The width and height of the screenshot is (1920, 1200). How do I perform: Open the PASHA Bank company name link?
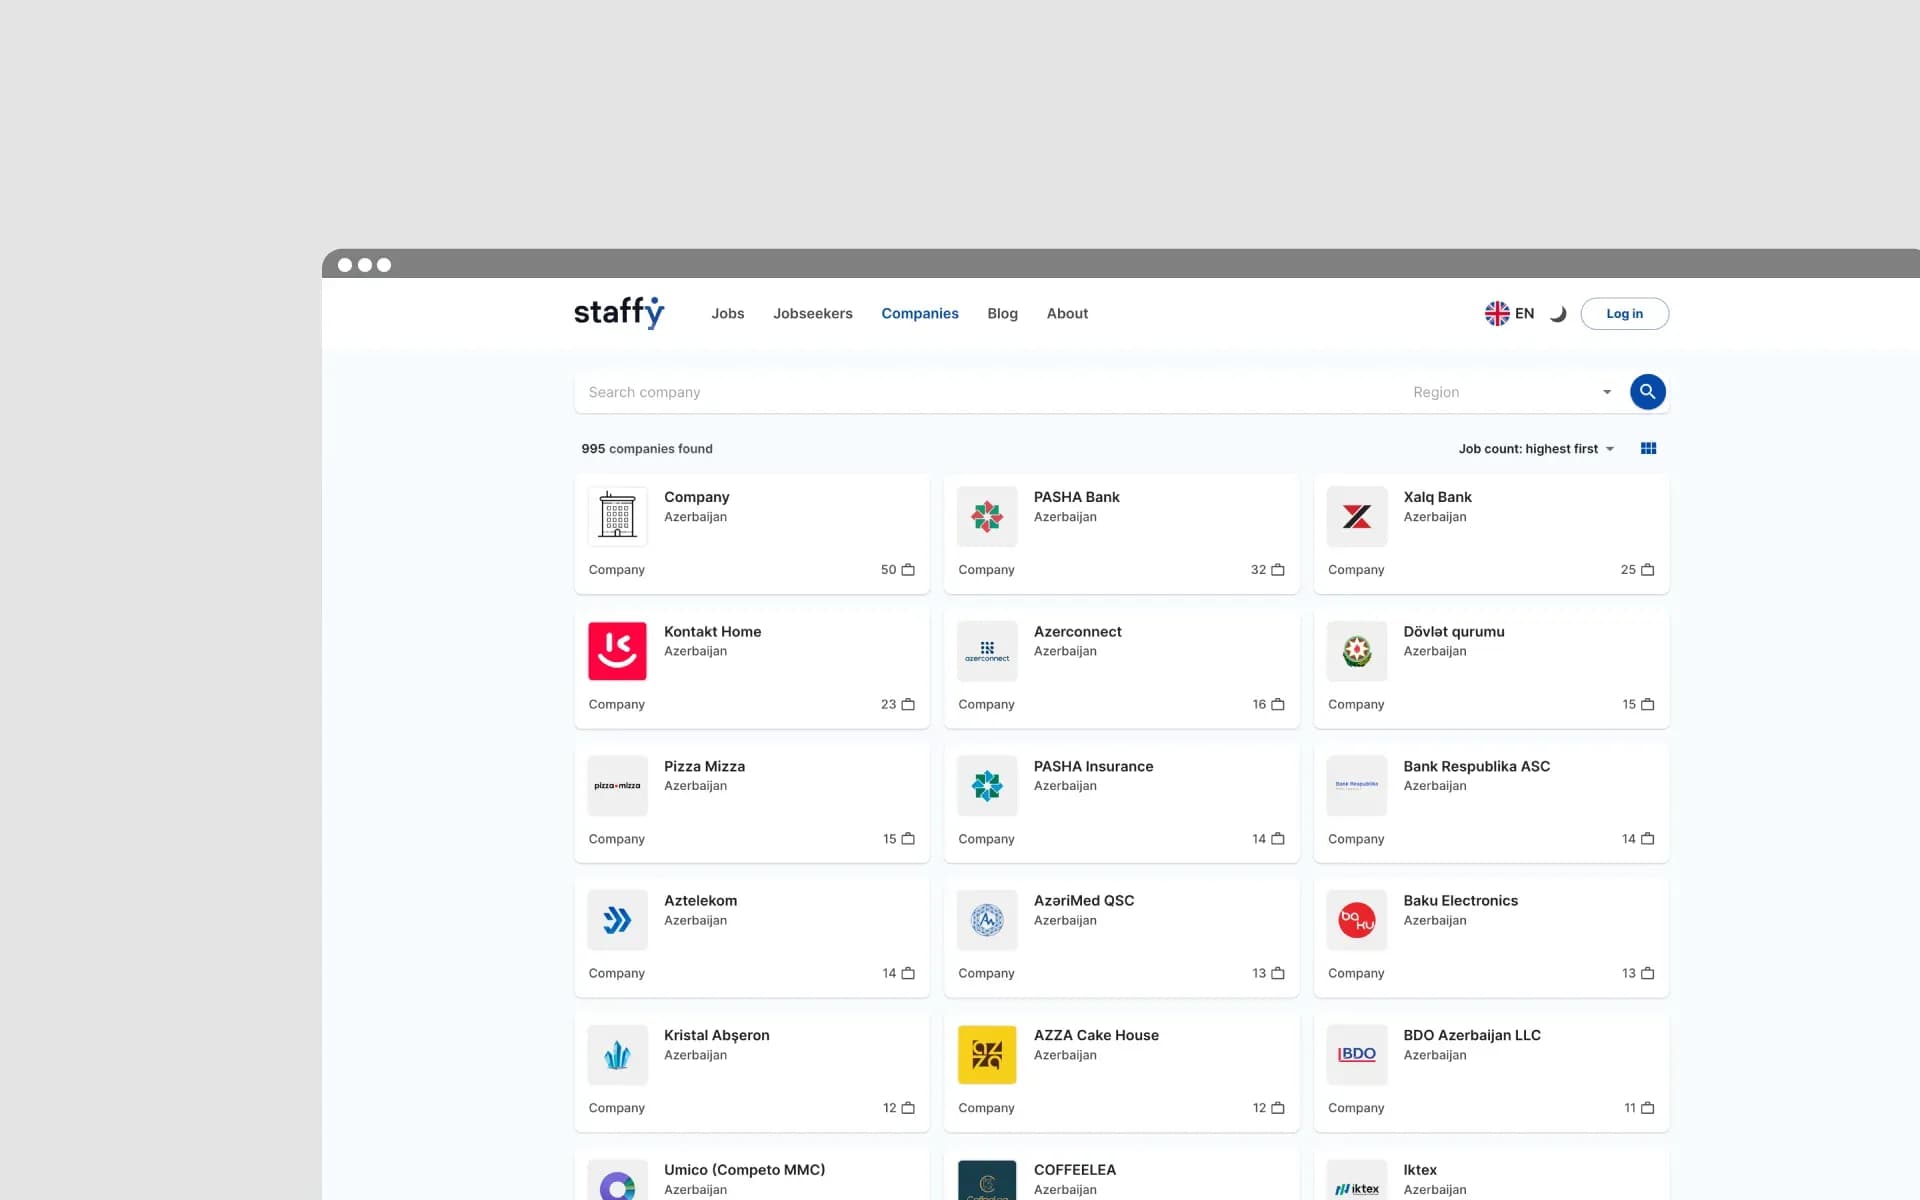(1076, 497)
